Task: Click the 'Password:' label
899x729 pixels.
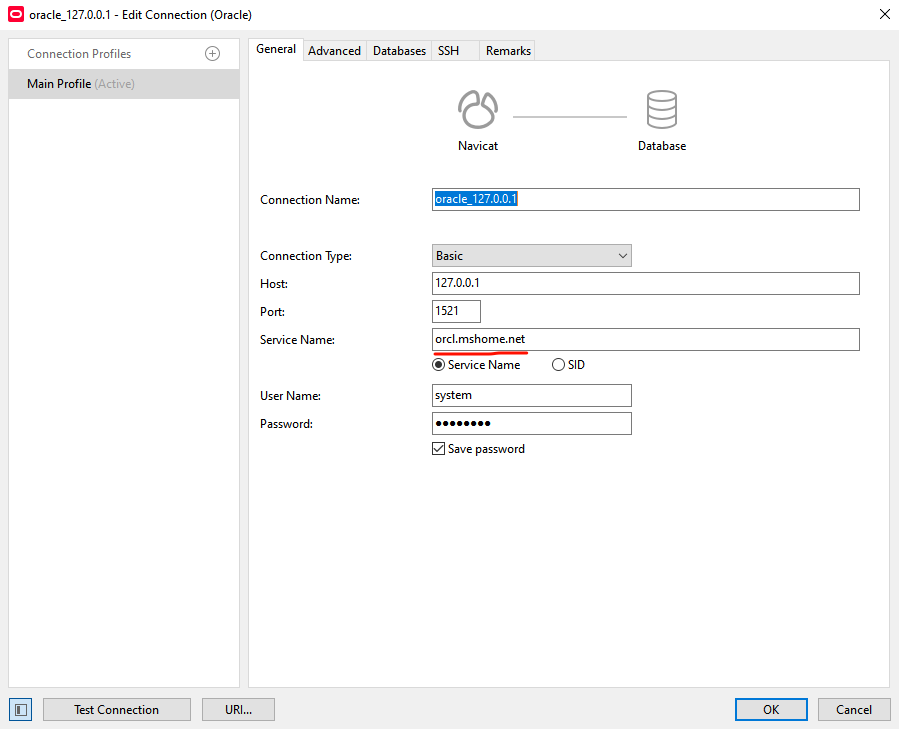Action: (286, 424)
